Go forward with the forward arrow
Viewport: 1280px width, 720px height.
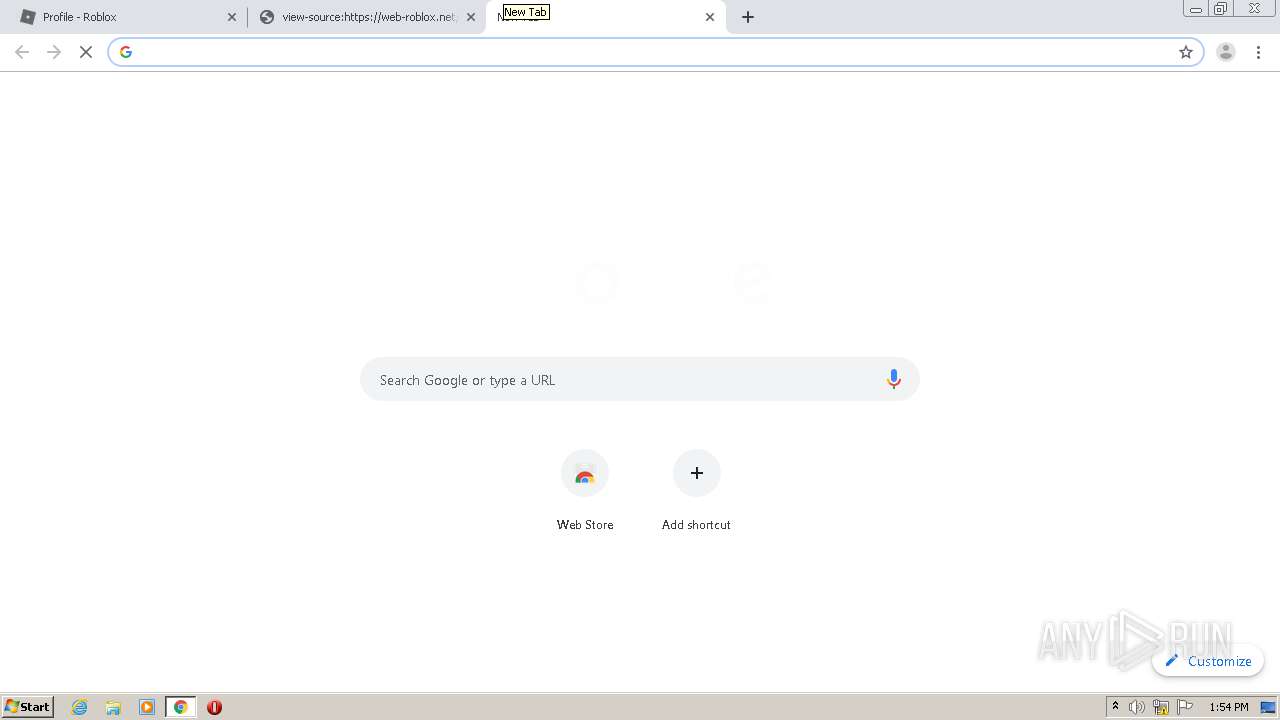(54, 52)
